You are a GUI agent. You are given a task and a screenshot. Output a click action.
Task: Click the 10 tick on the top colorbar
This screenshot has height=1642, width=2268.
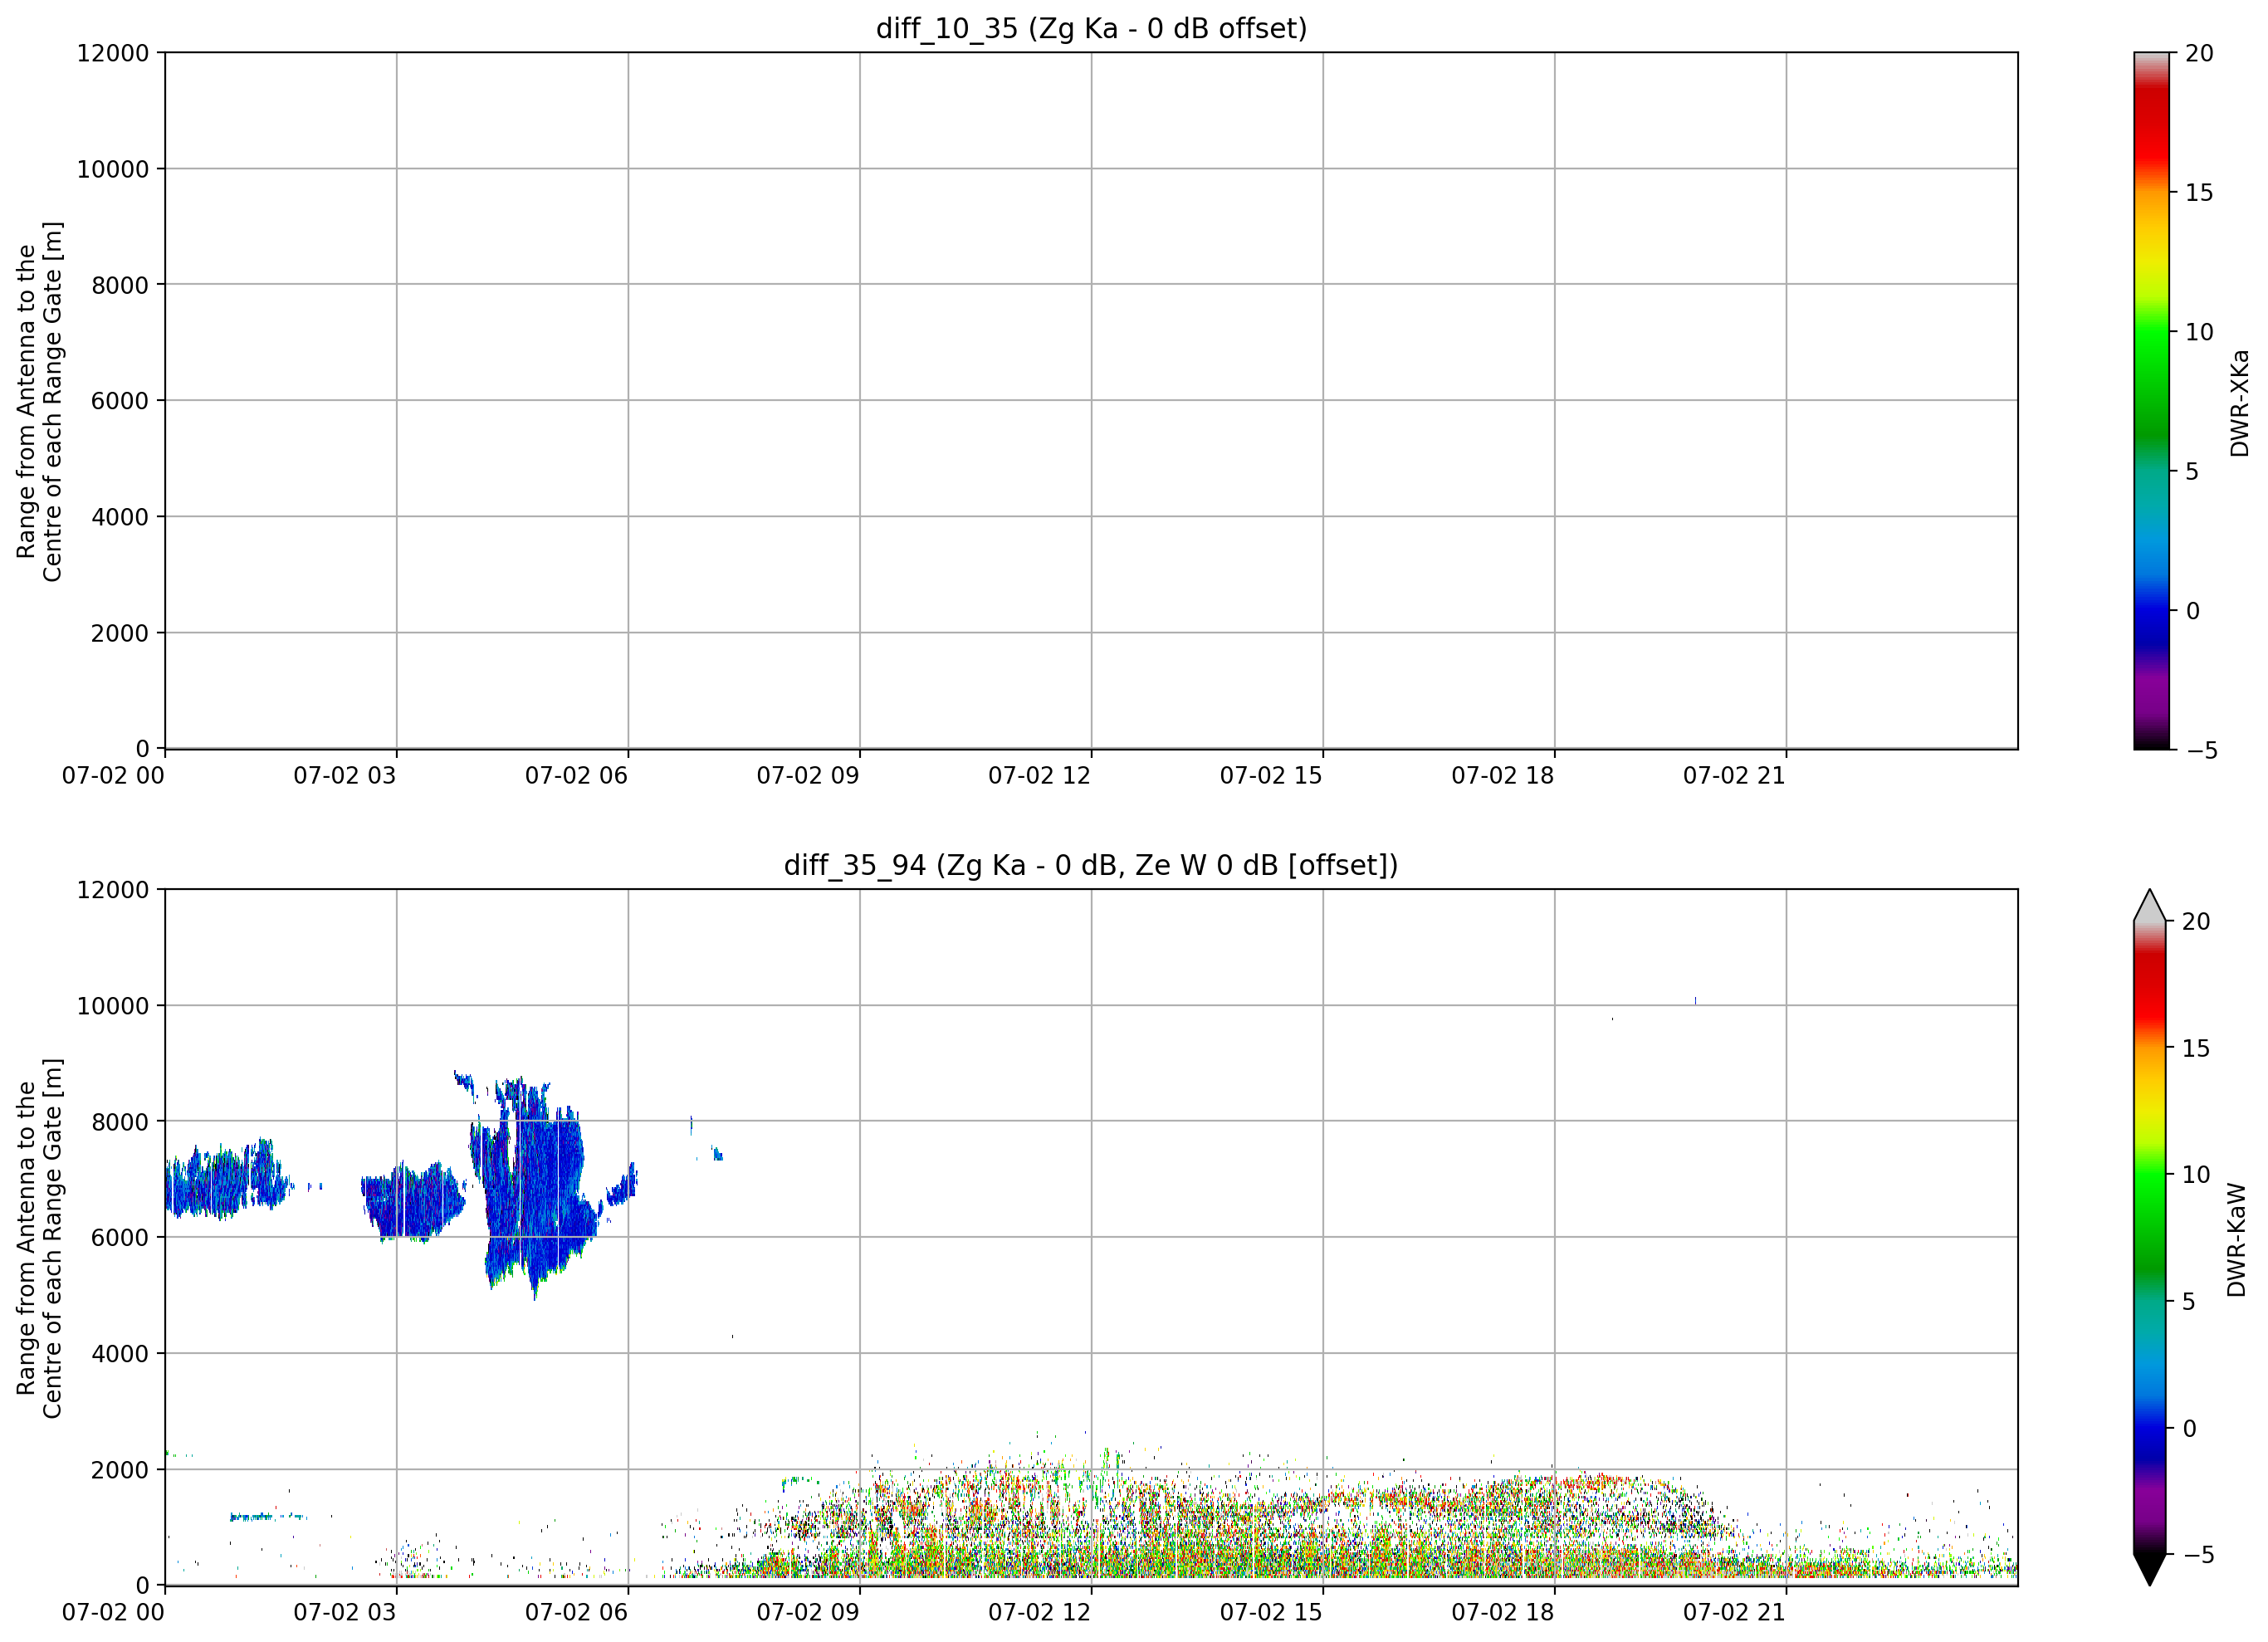(2200, 332)
